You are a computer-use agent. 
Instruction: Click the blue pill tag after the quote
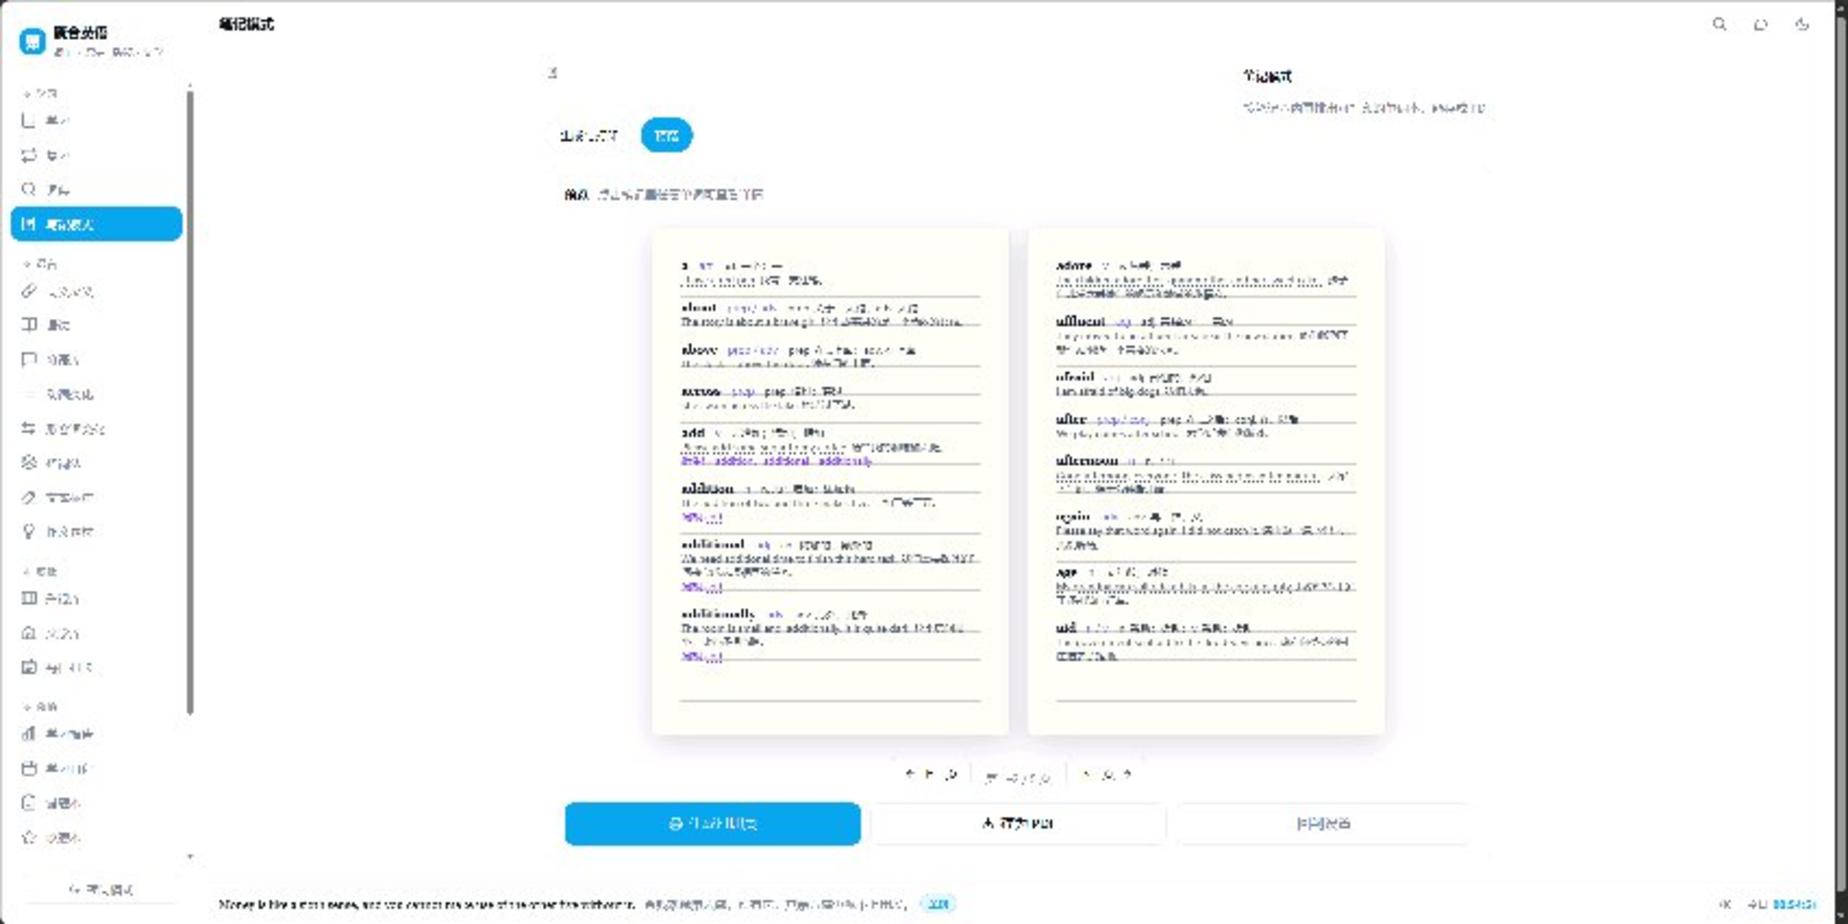(937, 904)
